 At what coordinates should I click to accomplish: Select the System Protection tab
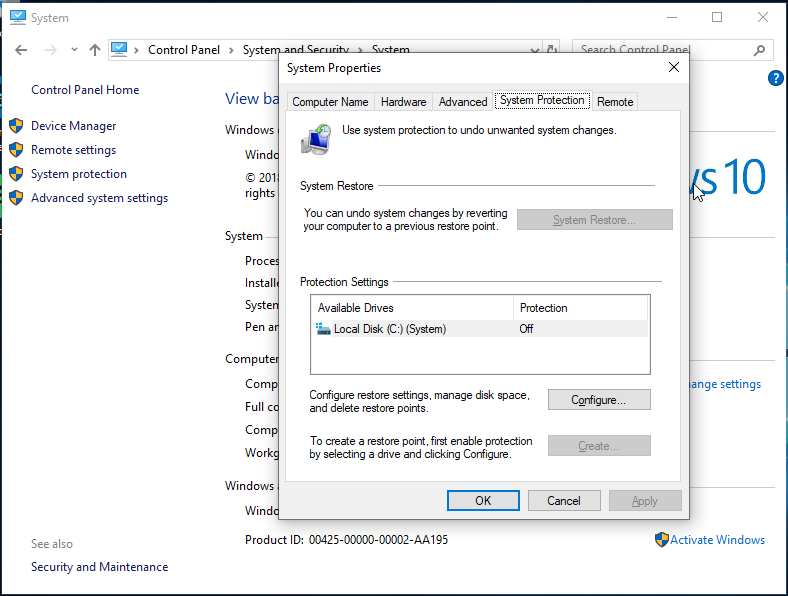coord(542,101)
